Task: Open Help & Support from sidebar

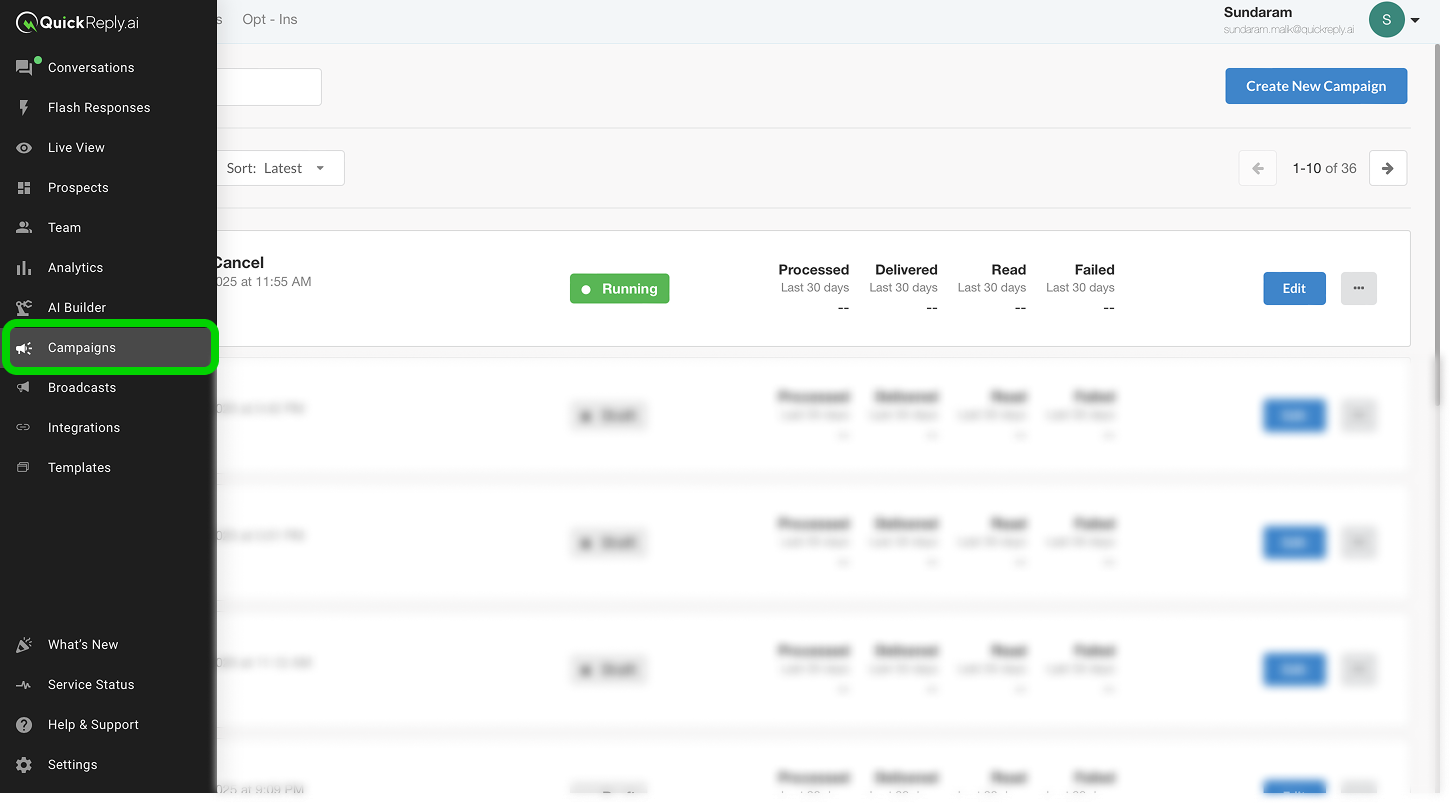Action: pos(93,725)
